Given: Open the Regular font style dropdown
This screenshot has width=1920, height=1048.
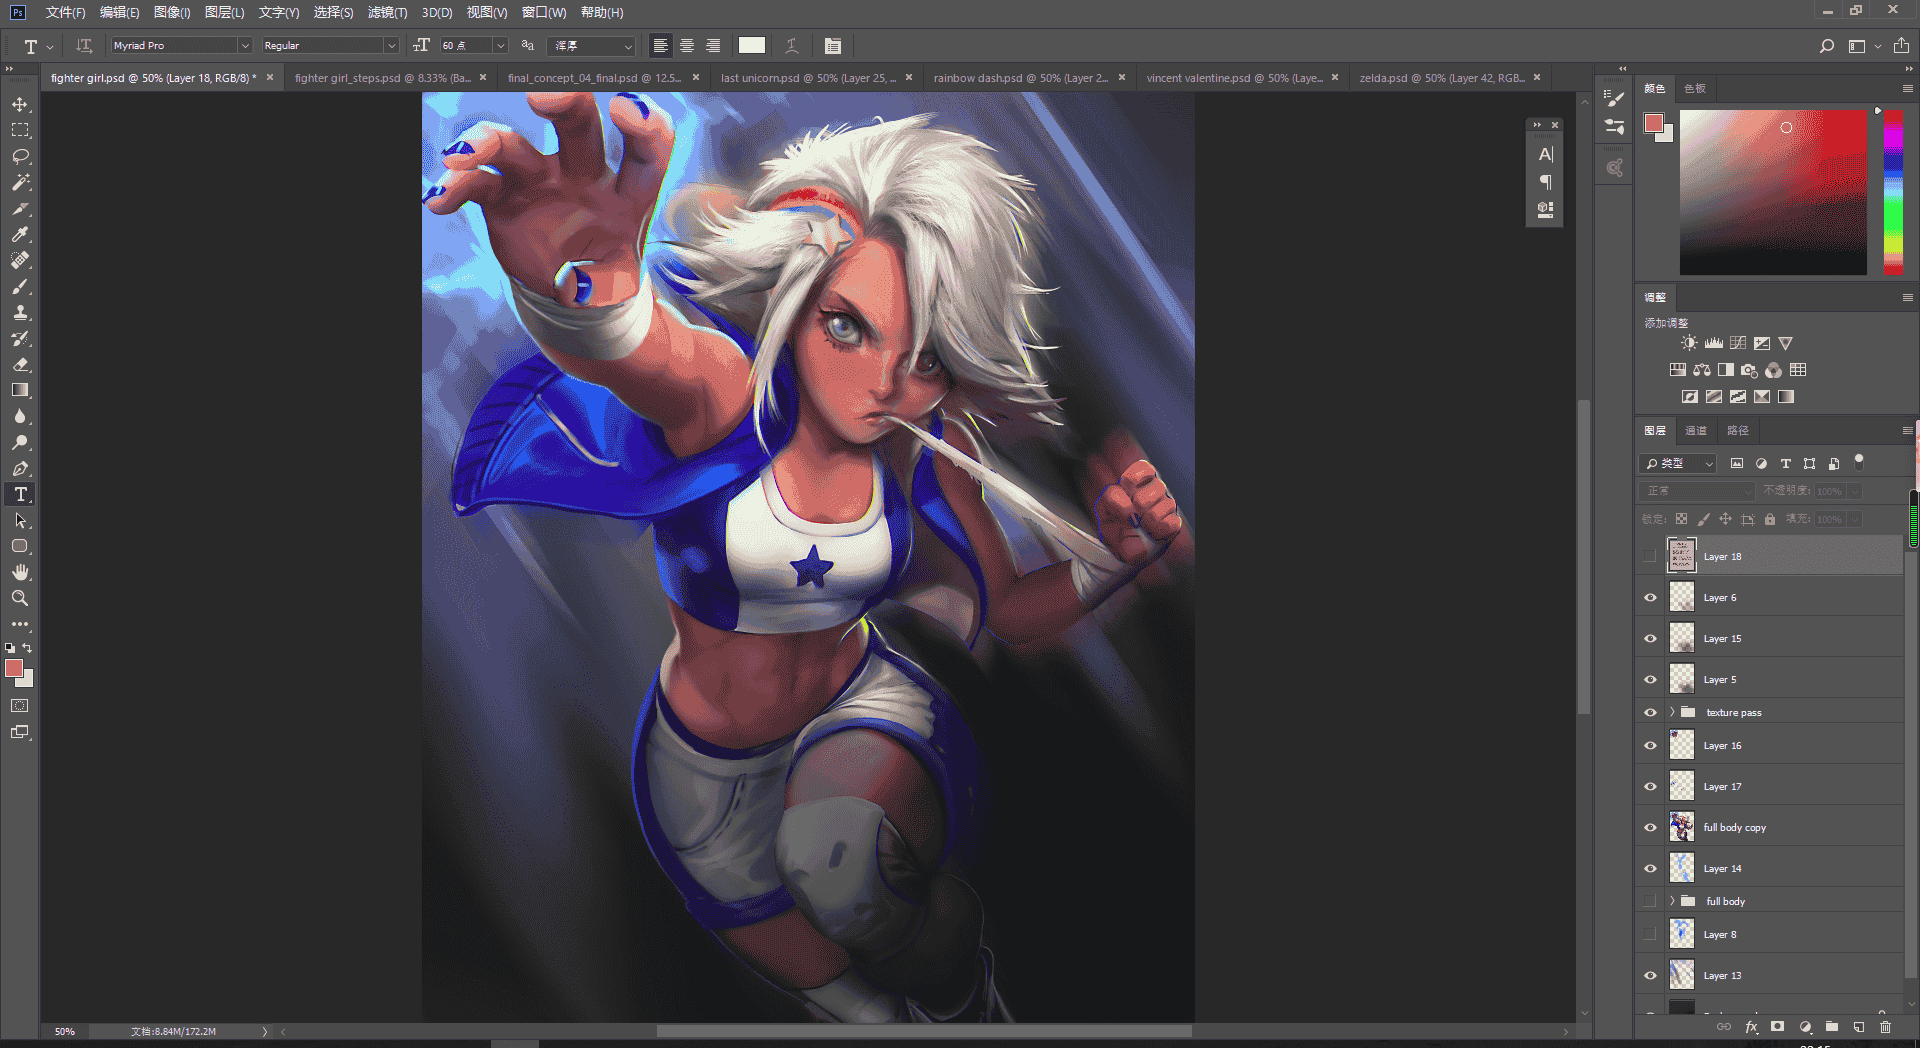Looking at the screenshot, I should 391,46.
